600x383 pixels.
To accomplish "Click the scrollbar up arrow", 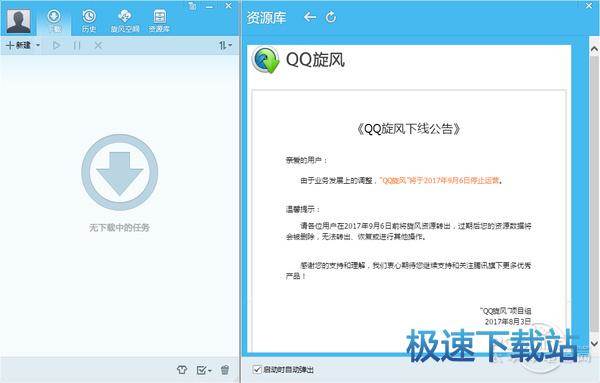I will pyautogui.click(x=594, y=49).
